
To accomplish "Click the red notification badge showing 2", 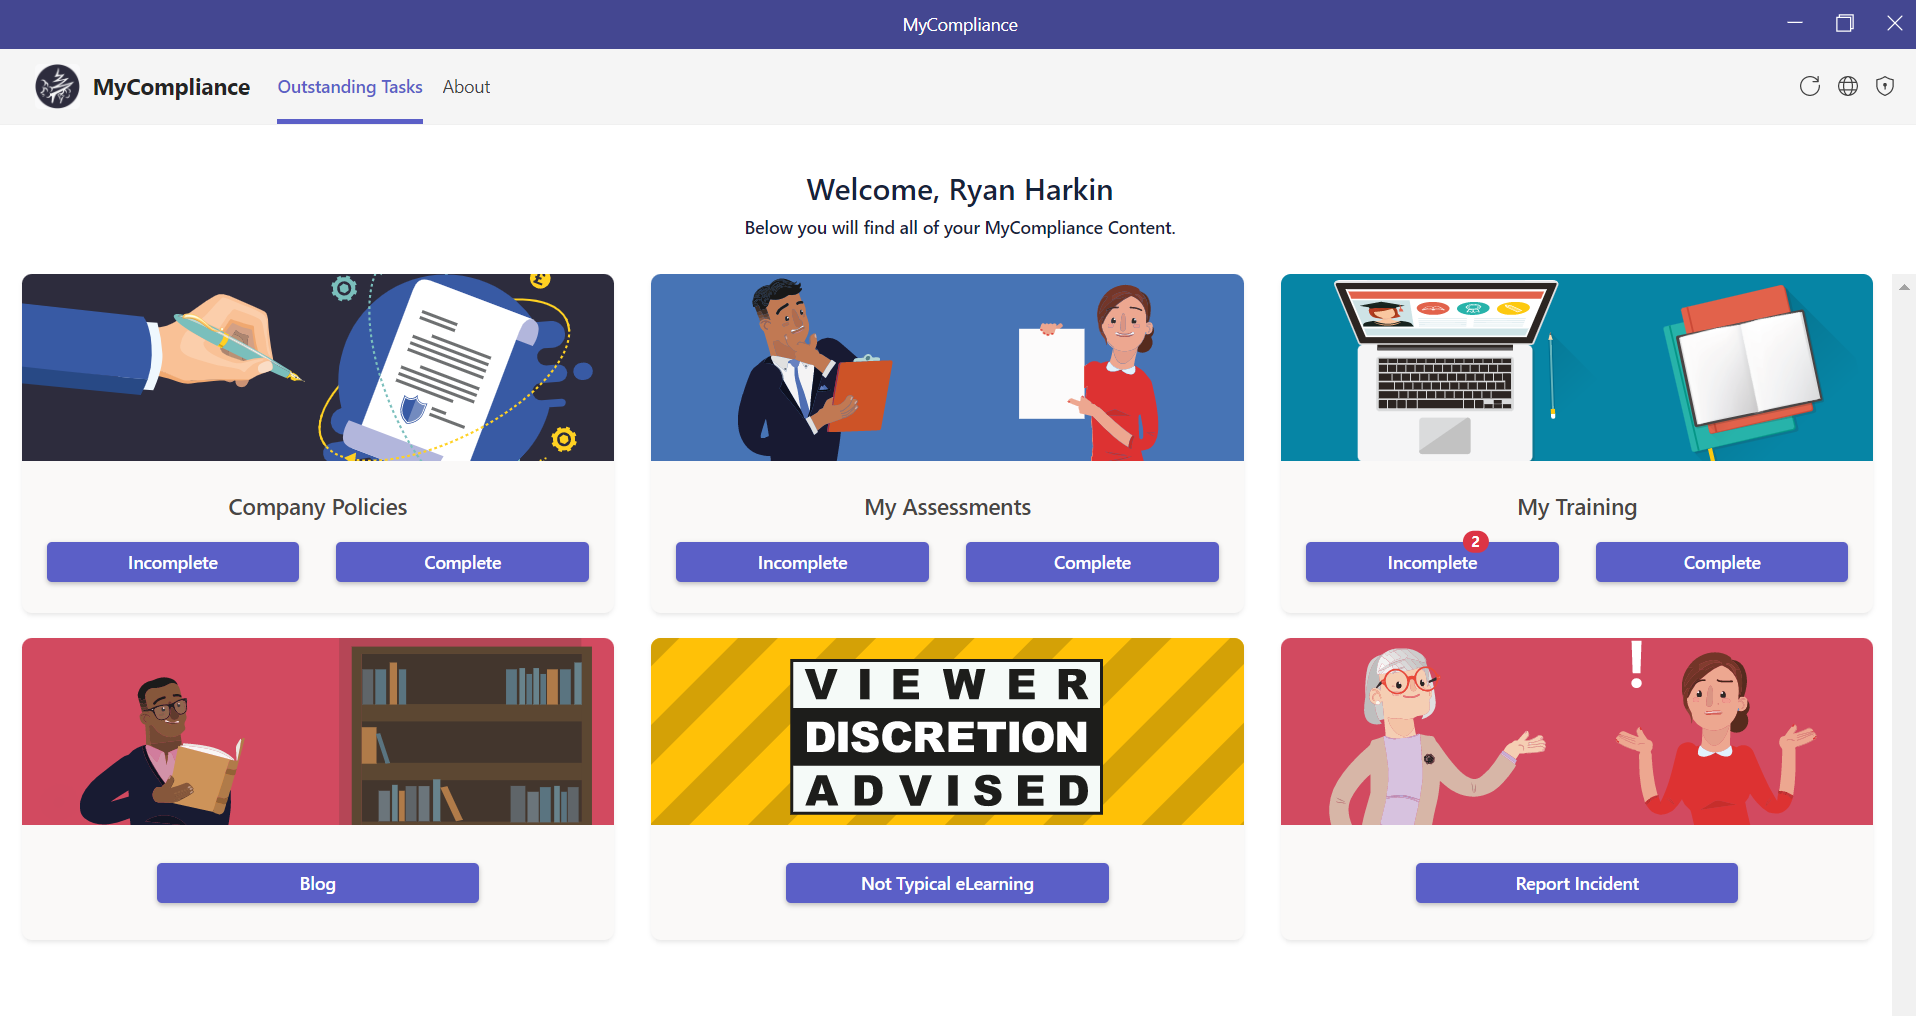I will tap(1475, 541).
